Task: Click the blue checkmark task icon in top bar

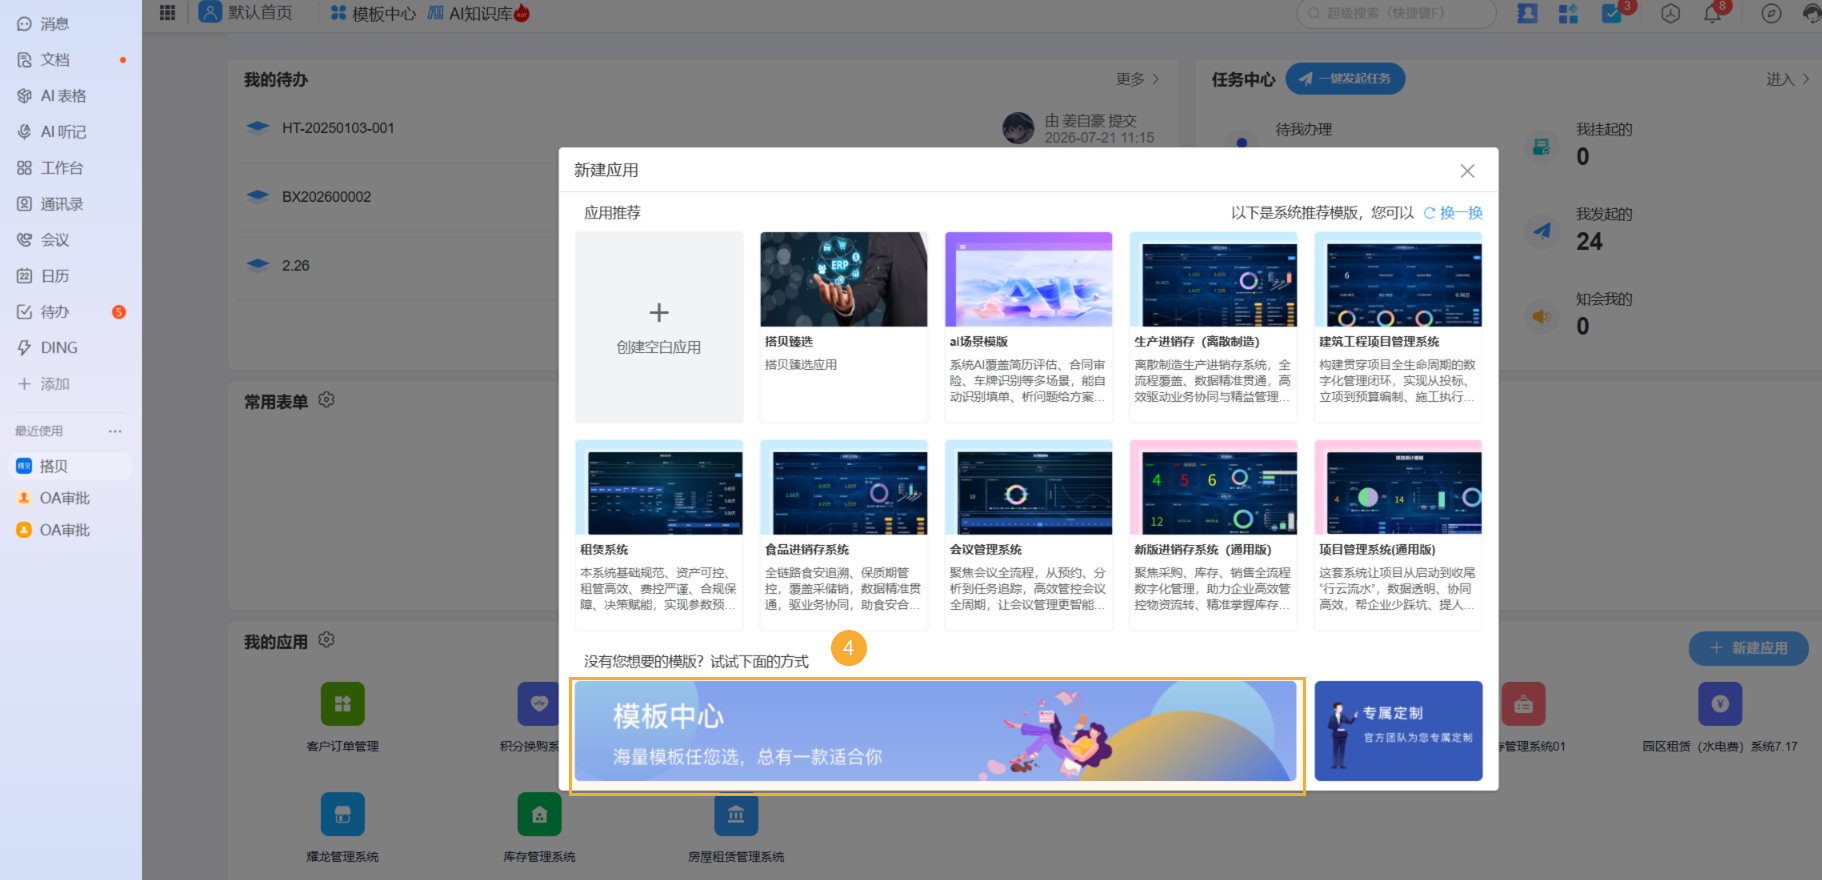Action: pyautogui.click(x=1612, y=13)
